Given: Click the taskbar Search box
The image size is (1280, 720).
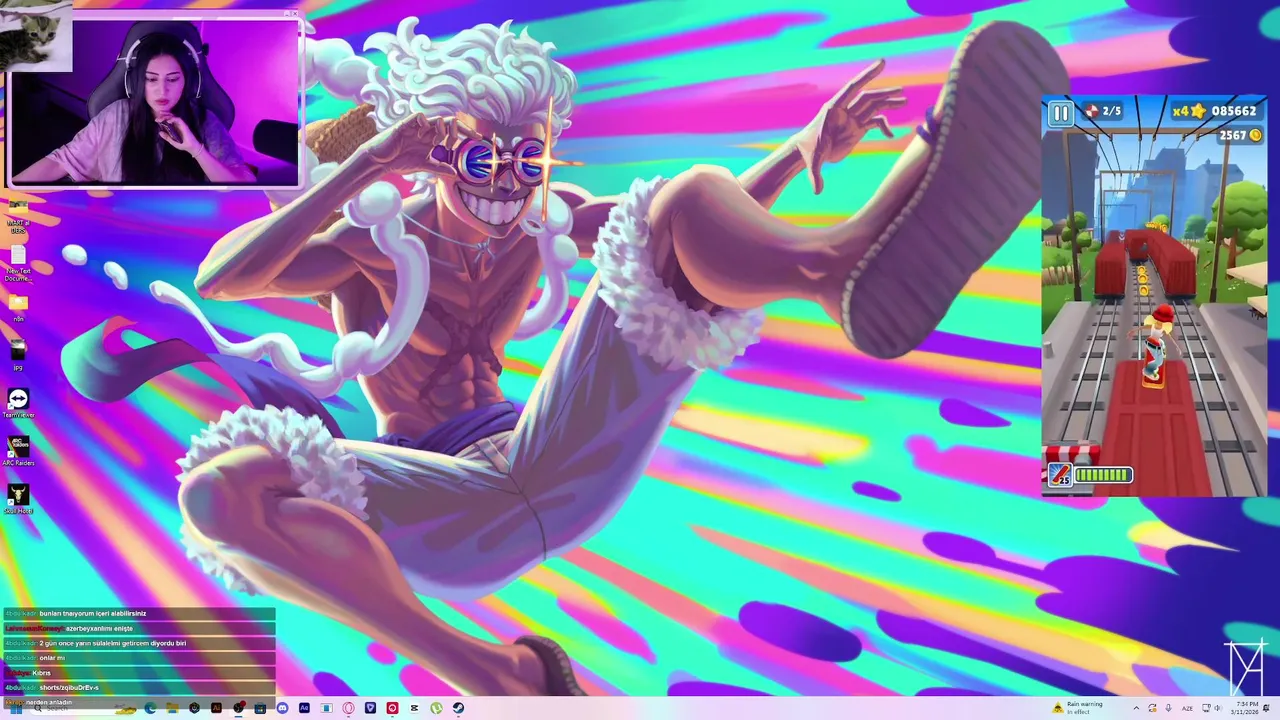Looking at the screenshot, I should point(85,708).
